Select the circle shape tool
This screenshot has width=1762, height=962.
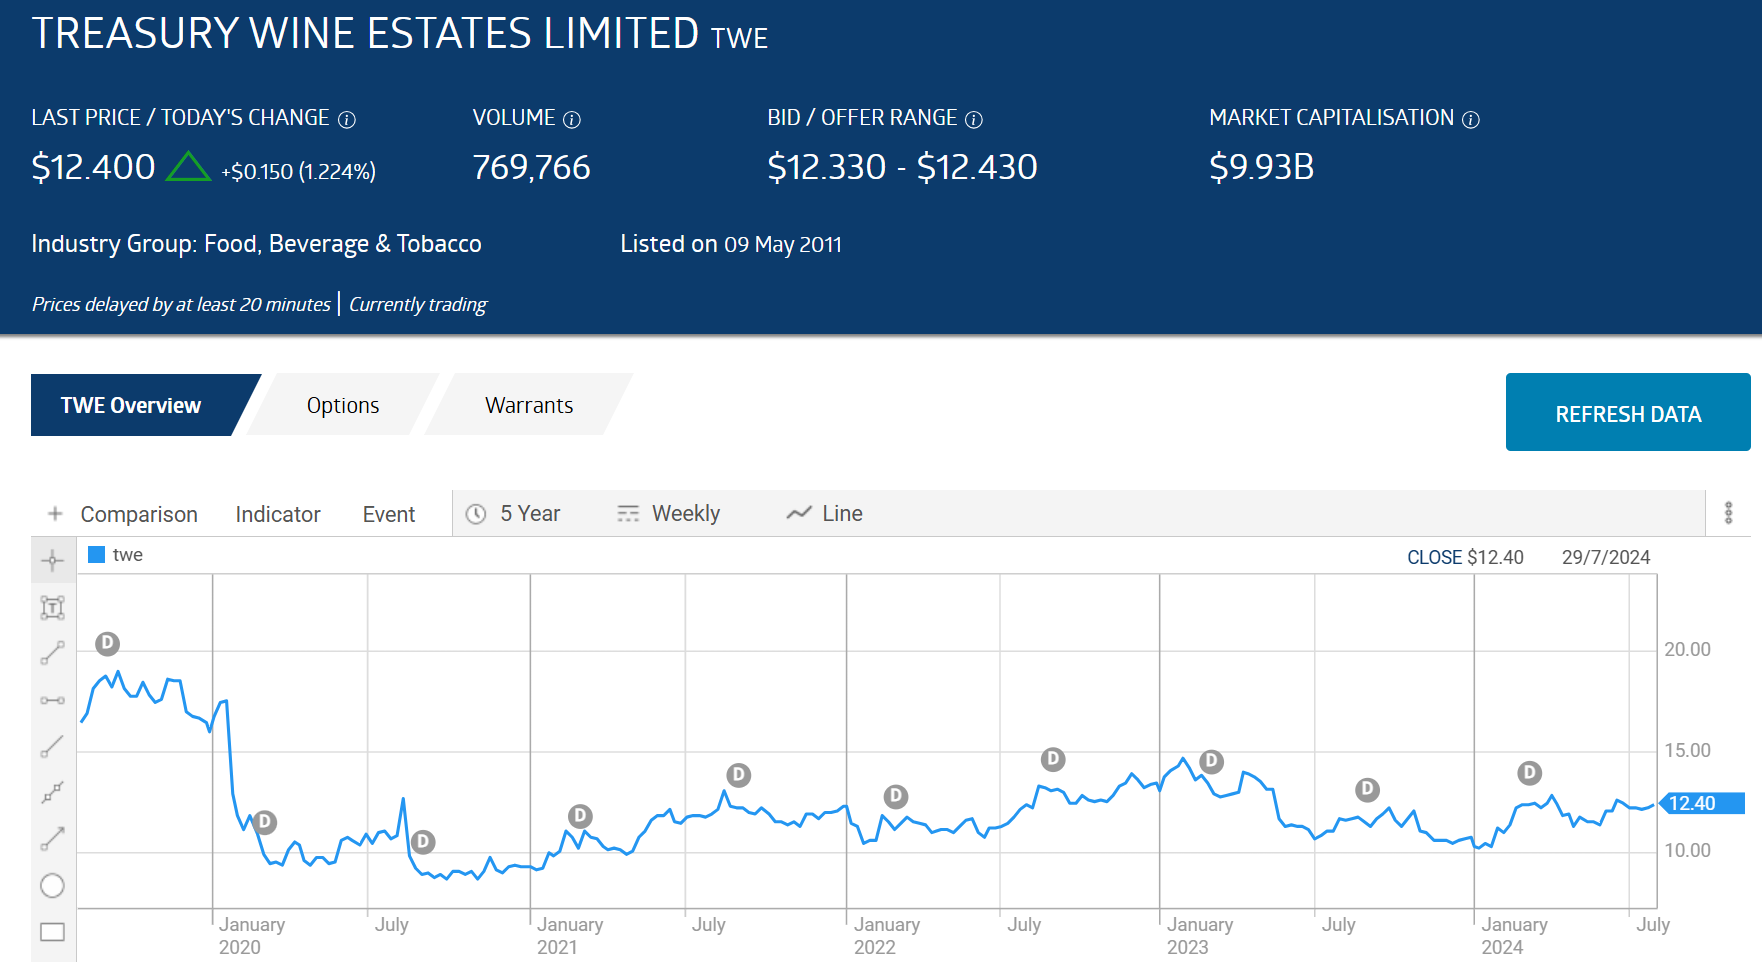tap(53, 886)
